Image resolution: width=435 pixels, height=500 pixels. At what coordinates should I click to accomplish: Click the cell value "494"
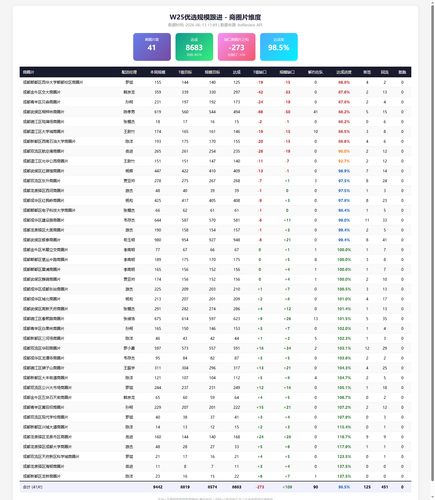[x=237, y=112]
